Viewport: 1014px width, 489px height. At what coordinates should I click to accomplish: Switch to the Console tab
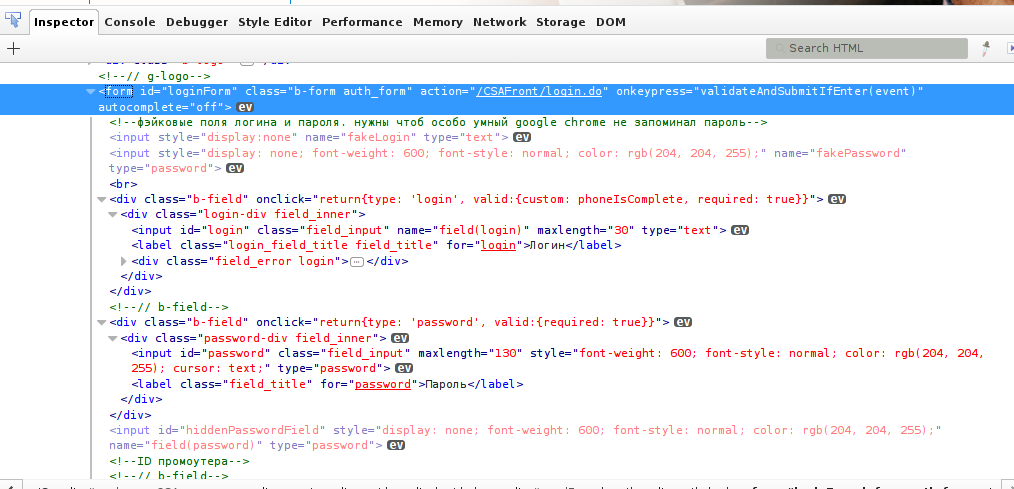pyautogui.click(x=130, y=22)
